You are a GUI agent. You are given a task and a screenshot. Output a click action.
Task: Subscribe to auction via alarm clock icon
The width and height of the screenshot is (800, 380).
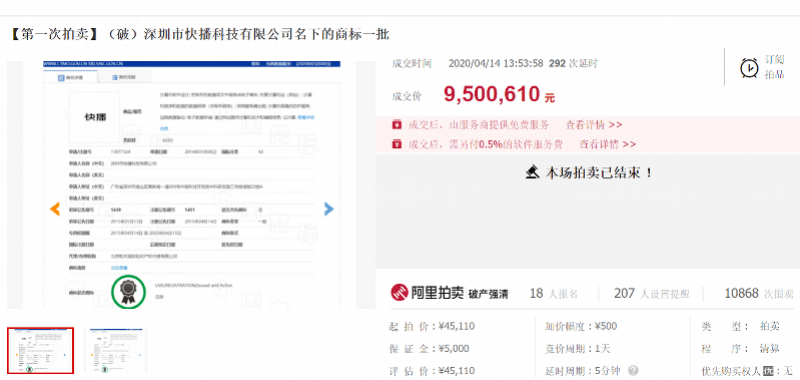(x=749, y=67)
